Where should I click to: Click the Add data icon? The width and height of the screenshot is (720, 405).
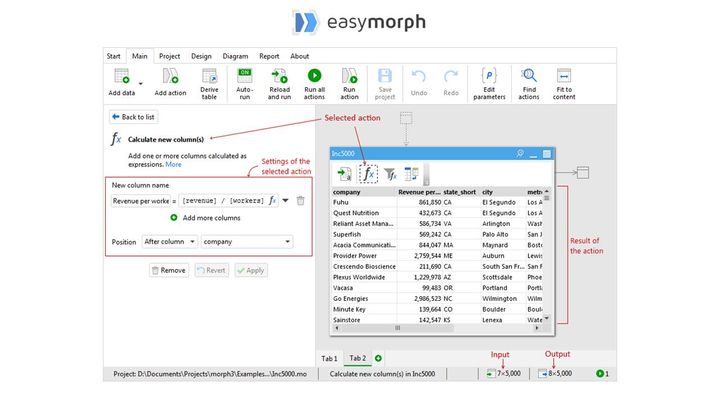click(122, 76)
